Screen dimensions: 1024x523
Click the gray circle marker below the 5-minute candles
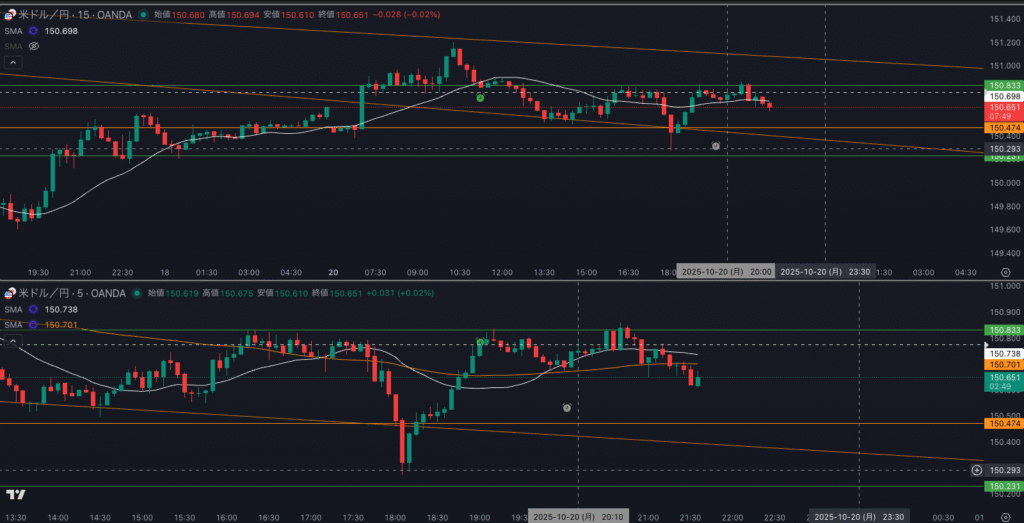(567, 408)
